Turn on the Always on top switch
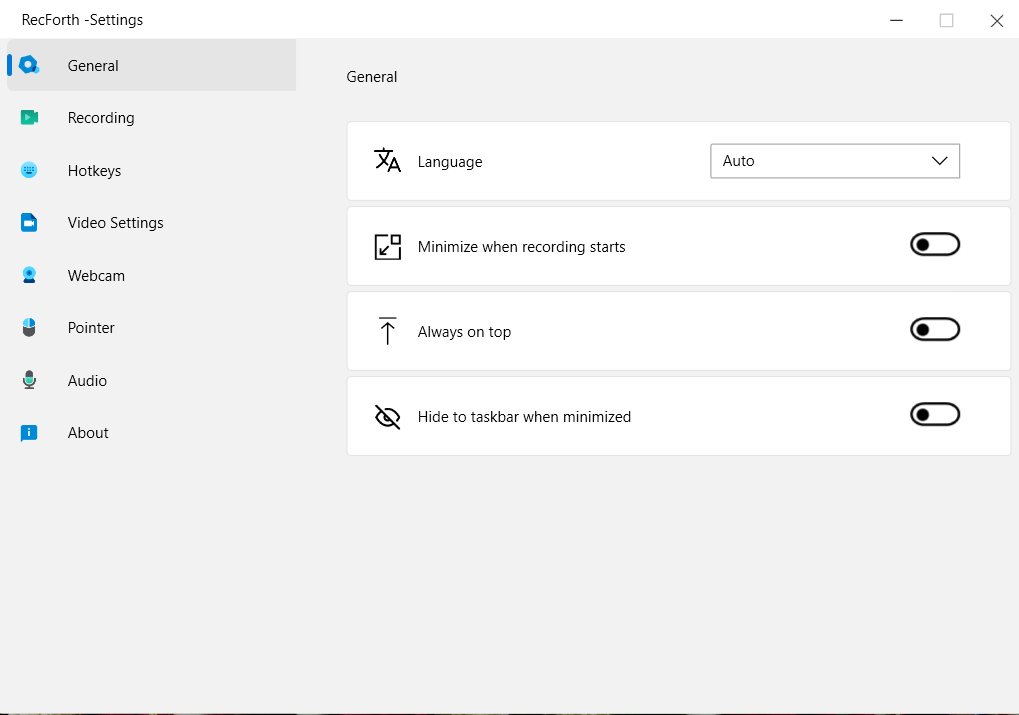The width and height of the screenshot is (1019, 715). (x=935, y=330)
